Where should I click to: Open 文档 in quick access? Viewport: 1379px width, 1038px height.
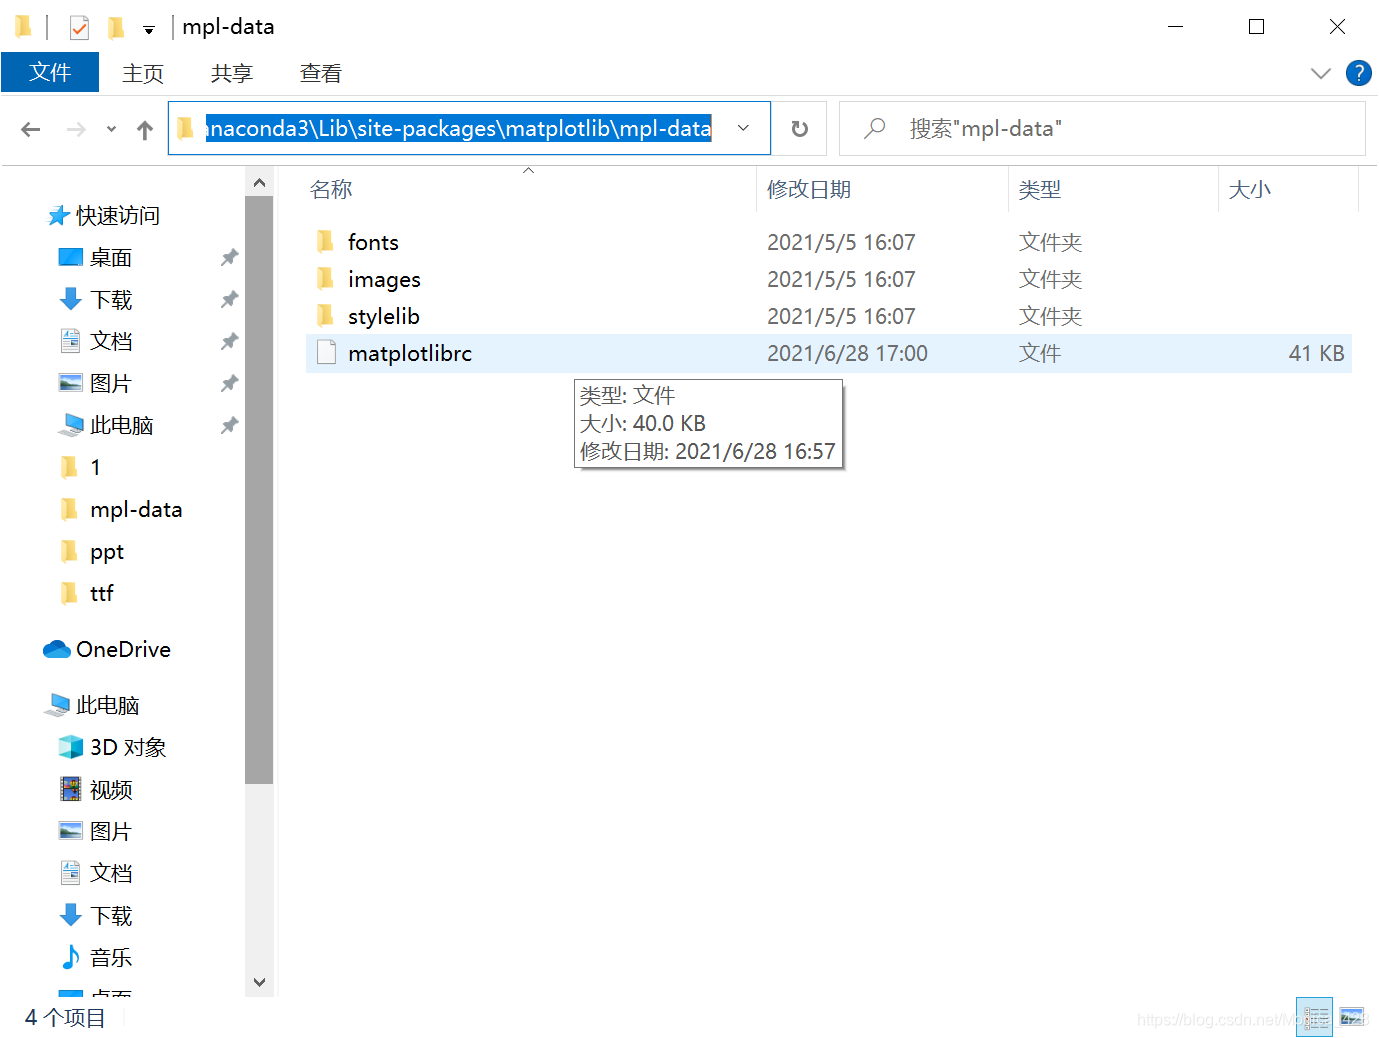[110, 342]
